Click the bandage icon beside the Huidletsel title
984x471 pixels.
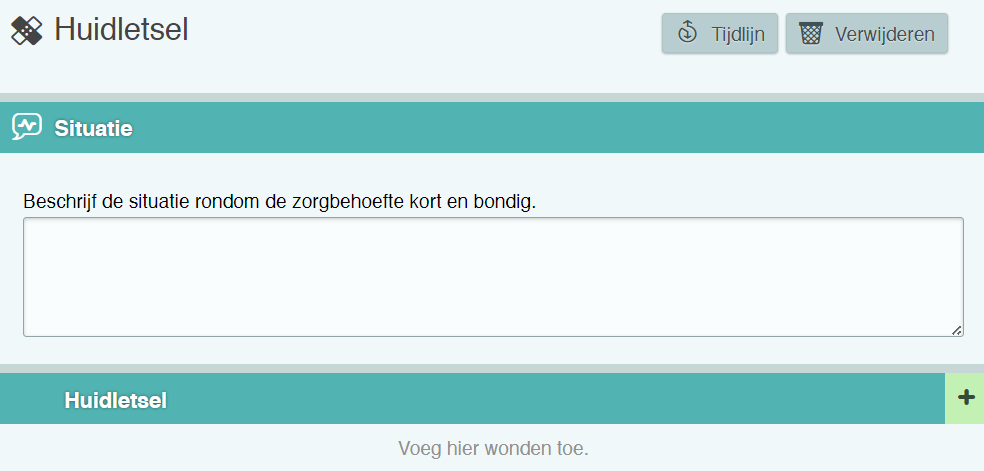coord(26,31)
